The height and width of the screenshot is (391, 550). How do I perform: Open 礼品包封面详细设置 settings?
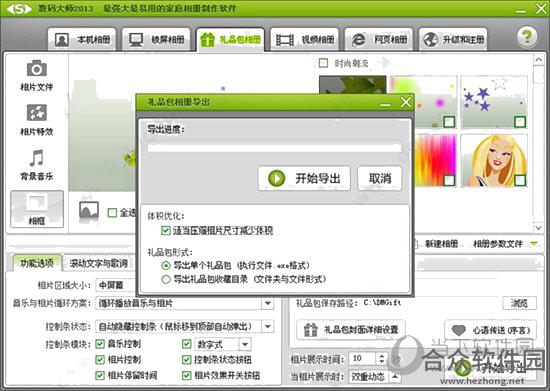[351, 330]
